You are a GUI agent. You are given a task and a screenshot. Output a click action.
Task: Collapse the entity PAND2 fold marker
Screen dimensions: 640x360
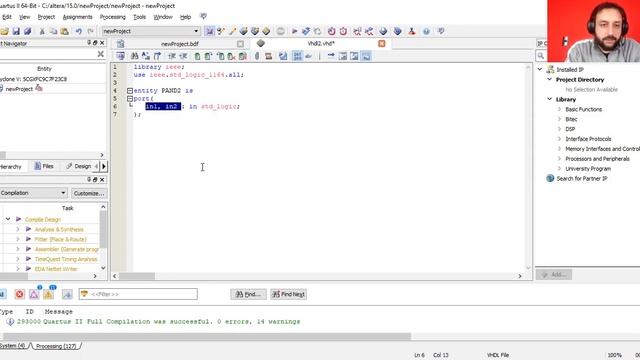[x=130, y=91]
